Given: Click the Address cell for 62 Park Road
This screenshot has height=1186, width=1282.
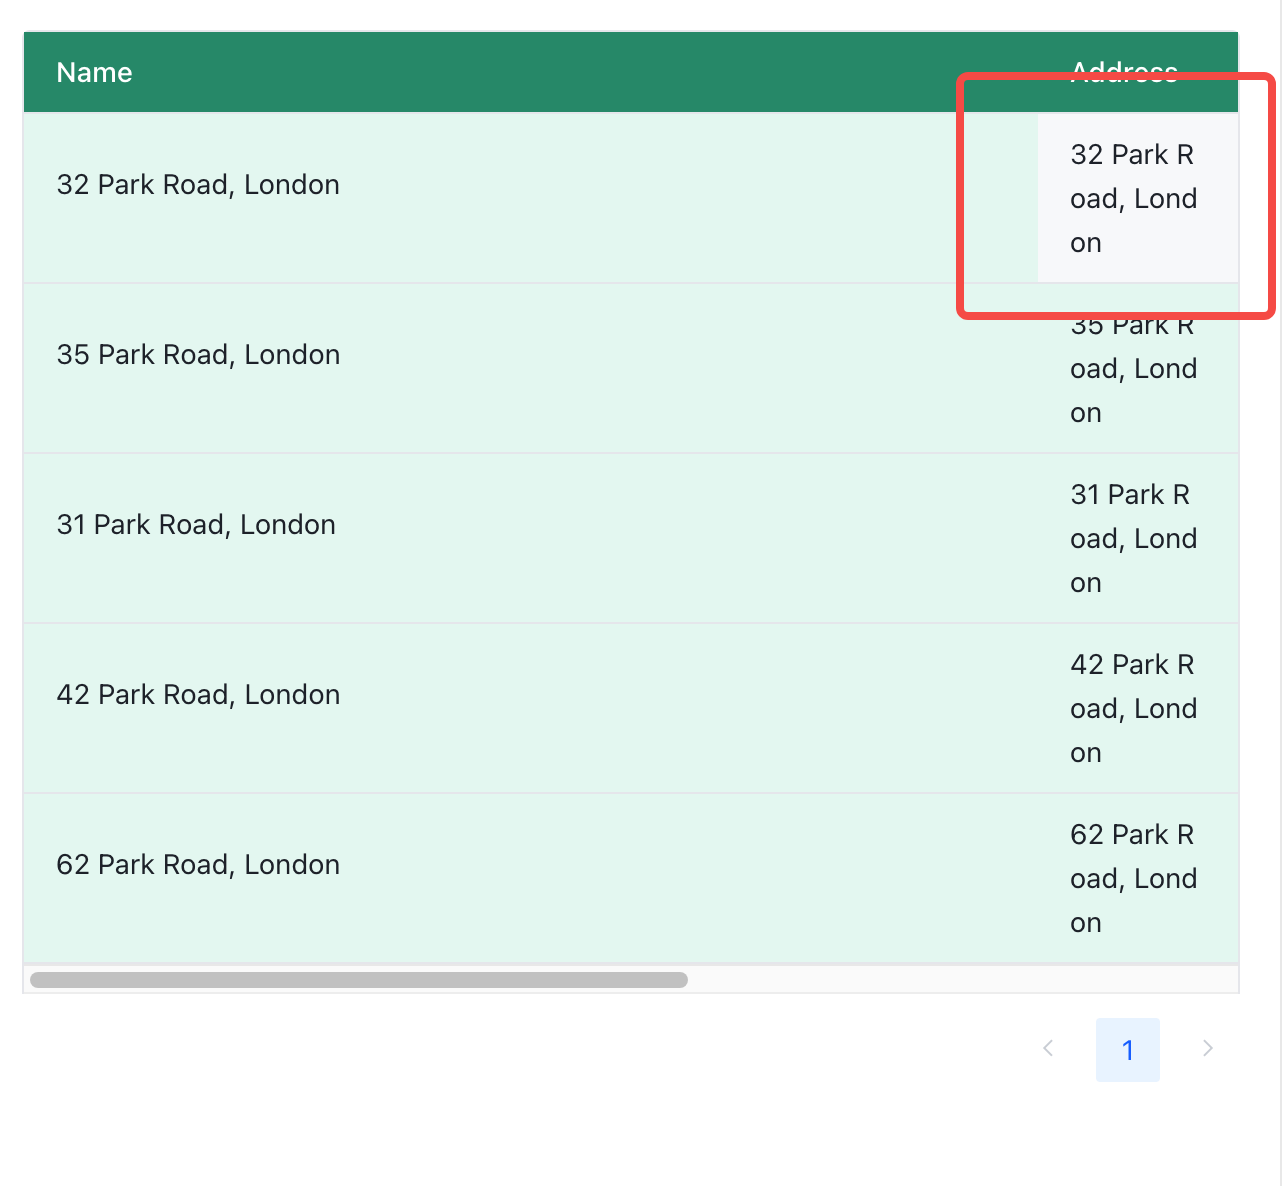Looking at the screenshot, I should (1138, 878).
